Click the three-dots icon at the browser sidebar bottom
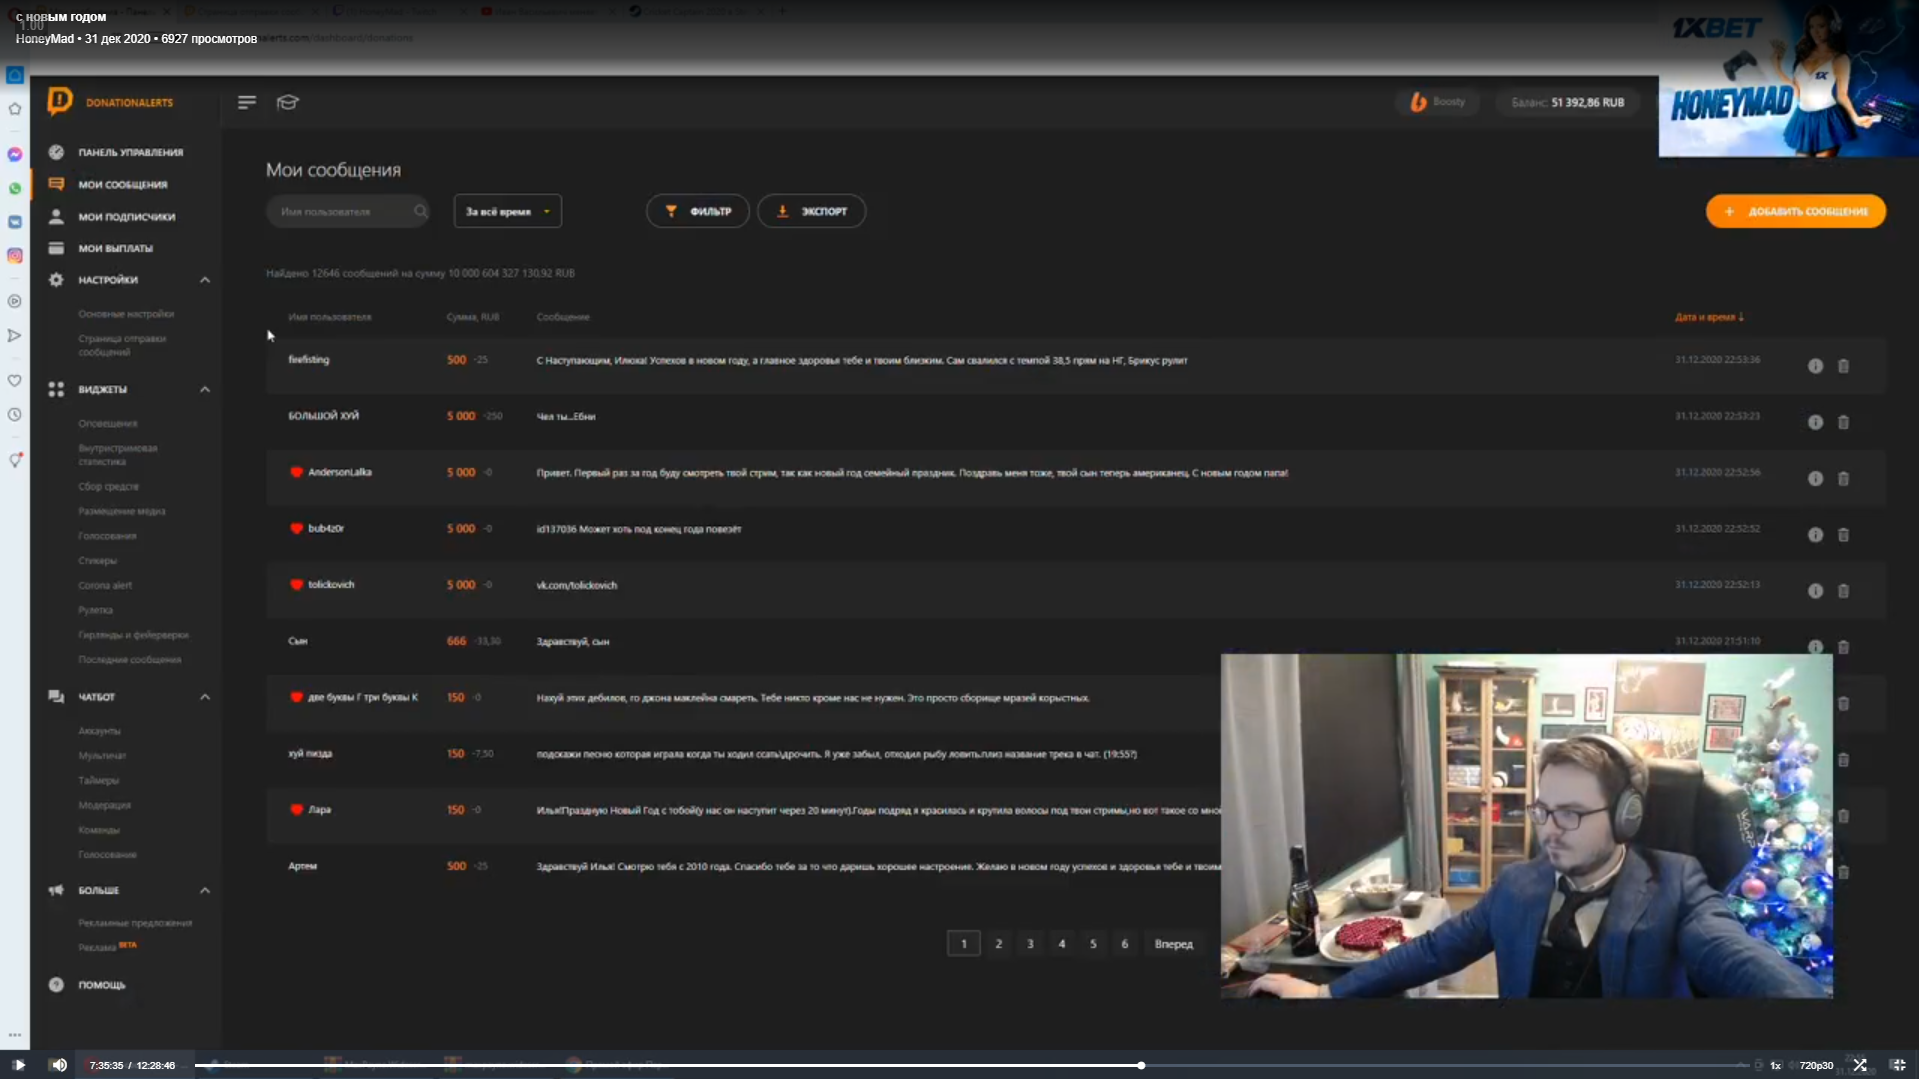The image size is (1919, 1079). 15,1035
